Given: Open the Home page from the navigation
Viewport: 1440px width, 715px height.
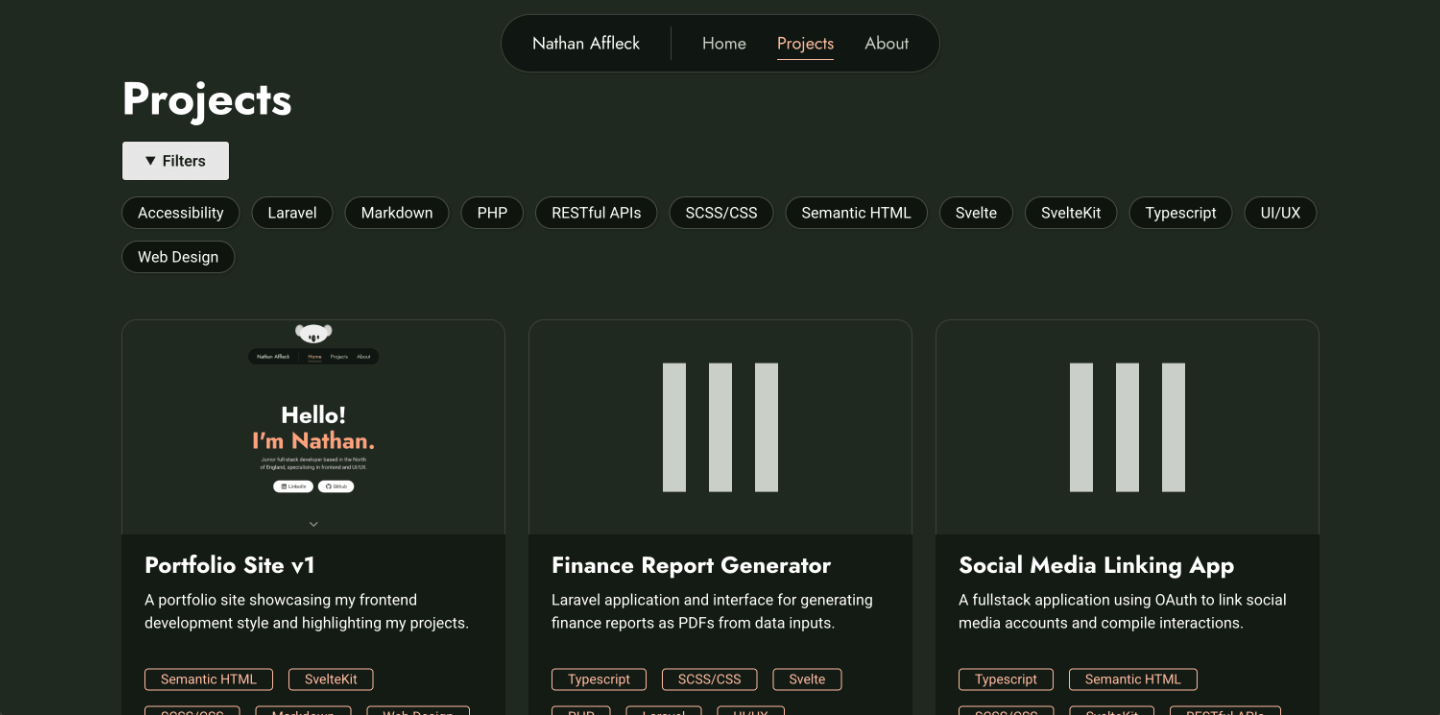Looking at the screenshot, I should [724, 43].
